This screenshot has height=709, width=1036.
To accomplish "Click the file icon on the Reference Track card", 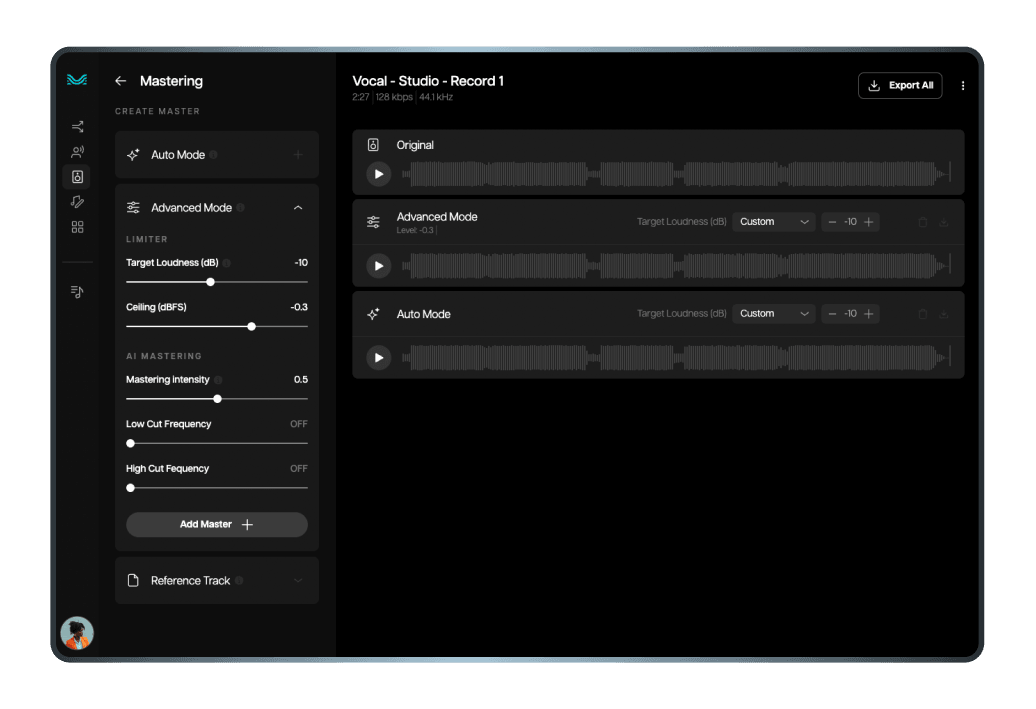I will 133,580.
